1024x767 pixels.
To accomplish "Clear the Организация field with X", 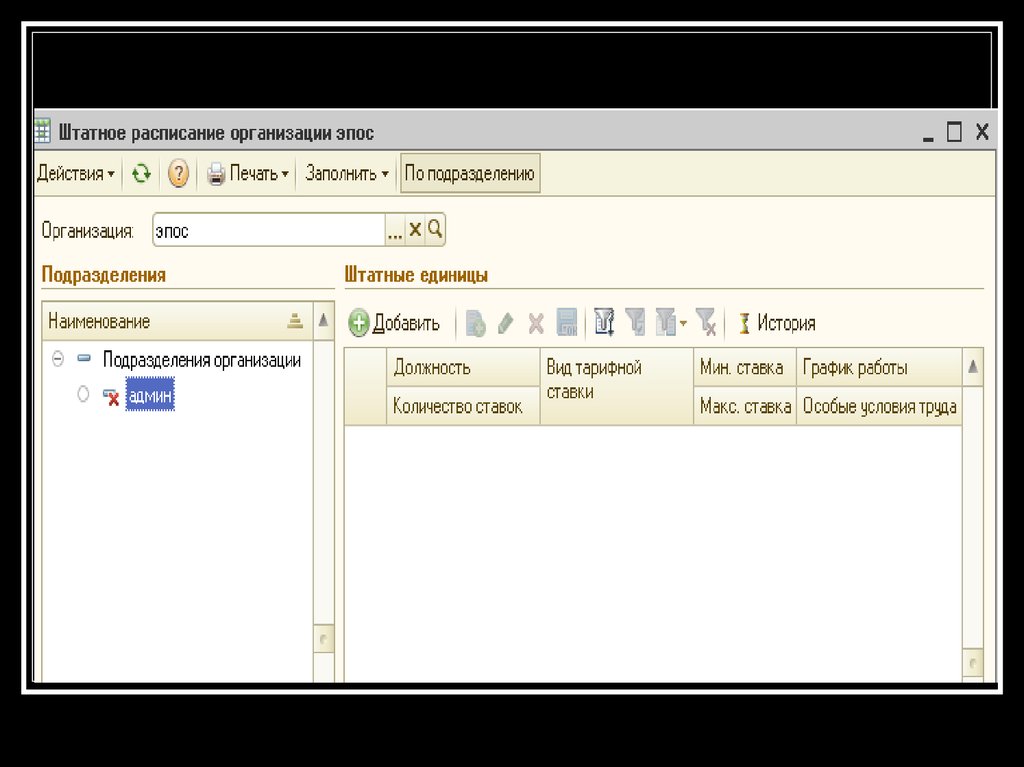I will (415, 230).
